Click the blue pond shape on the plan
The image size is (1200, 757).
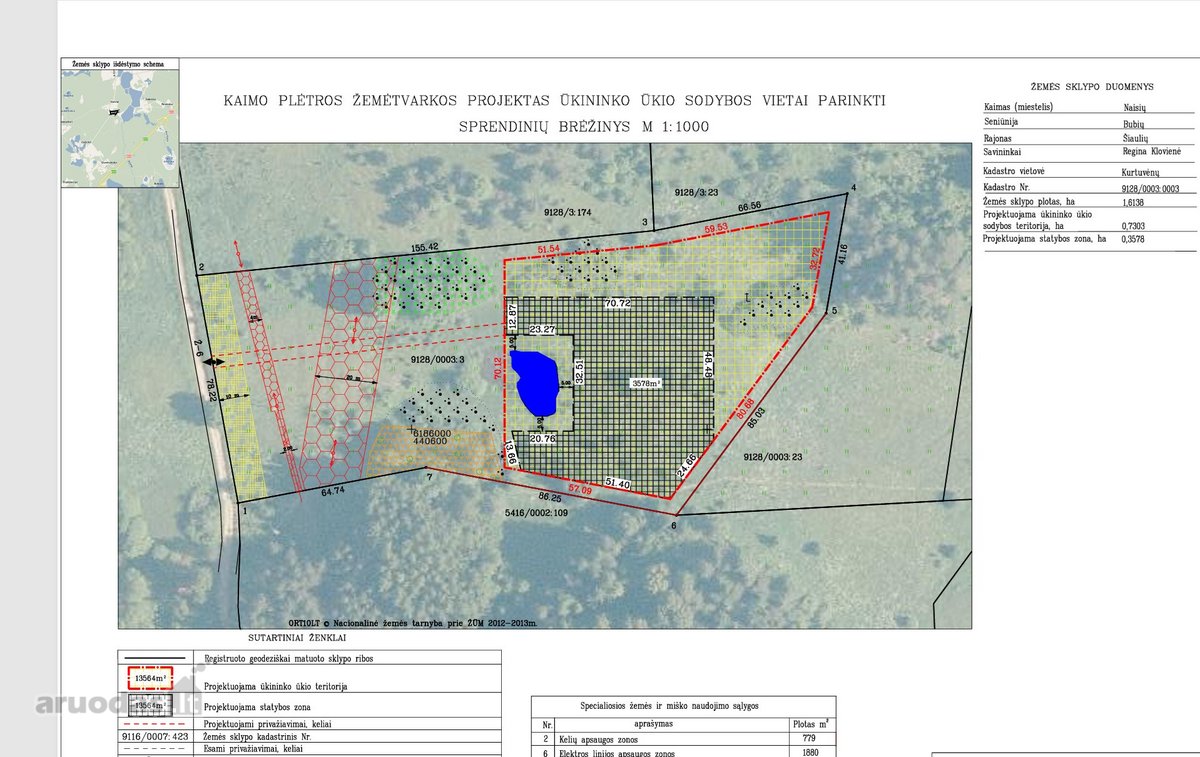(x=535, y=383)
